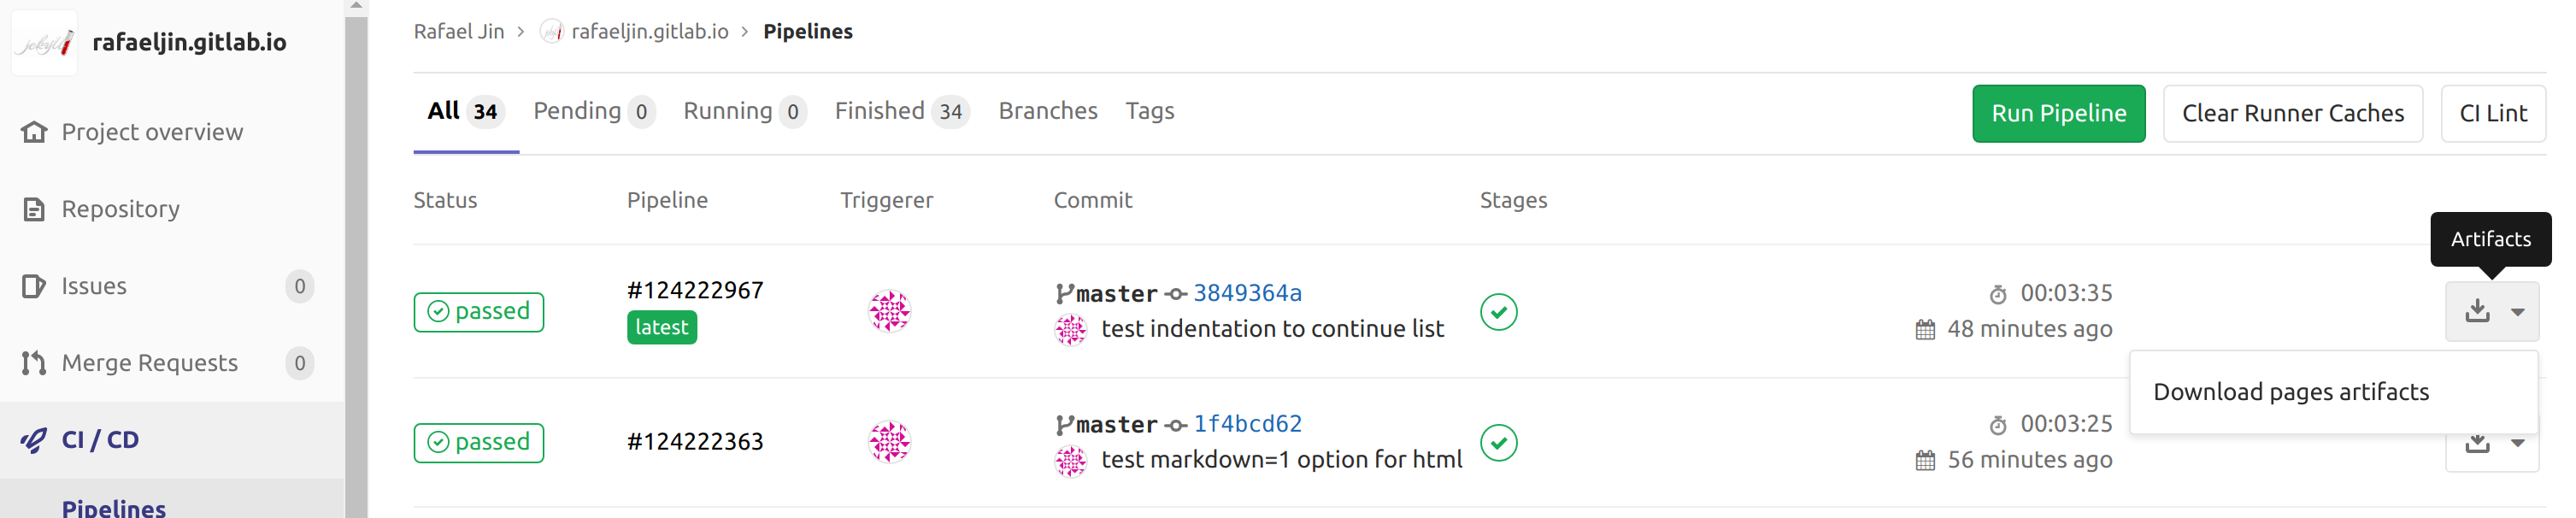The height and width of the screenshot is (518, 2576).
Task: Go to Issues in the sidebar
Action: pos(94,286)
